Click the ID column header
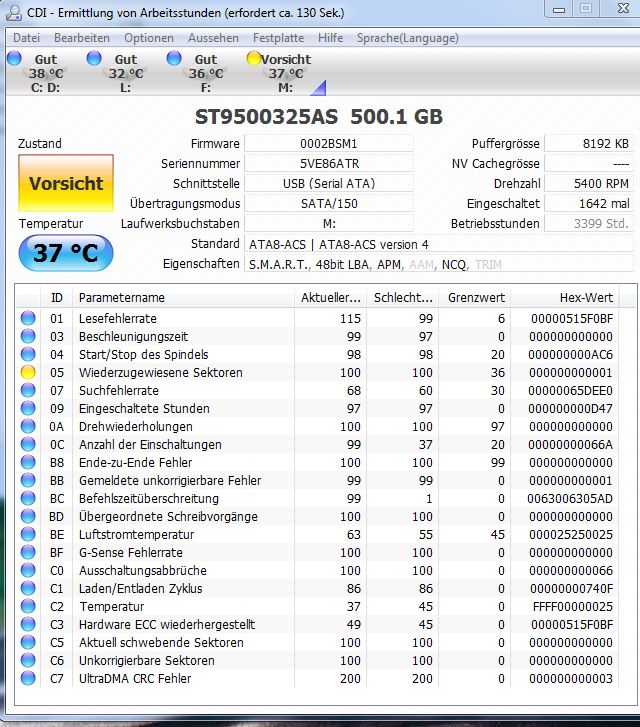640x727 pixels. coord(57,297)
